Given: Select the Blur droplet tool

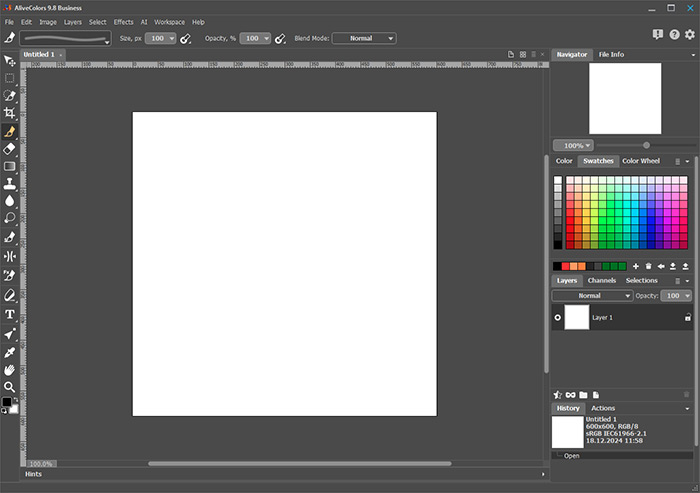Looking at the screenshot, I should tap(9, 201).
